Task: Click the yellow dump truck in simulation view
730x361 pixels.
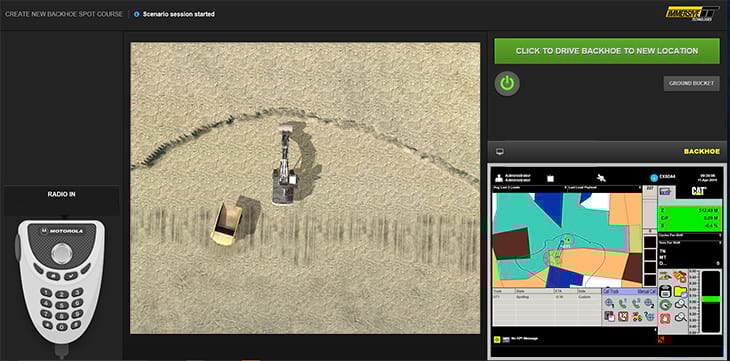Action: pos(227,223)
